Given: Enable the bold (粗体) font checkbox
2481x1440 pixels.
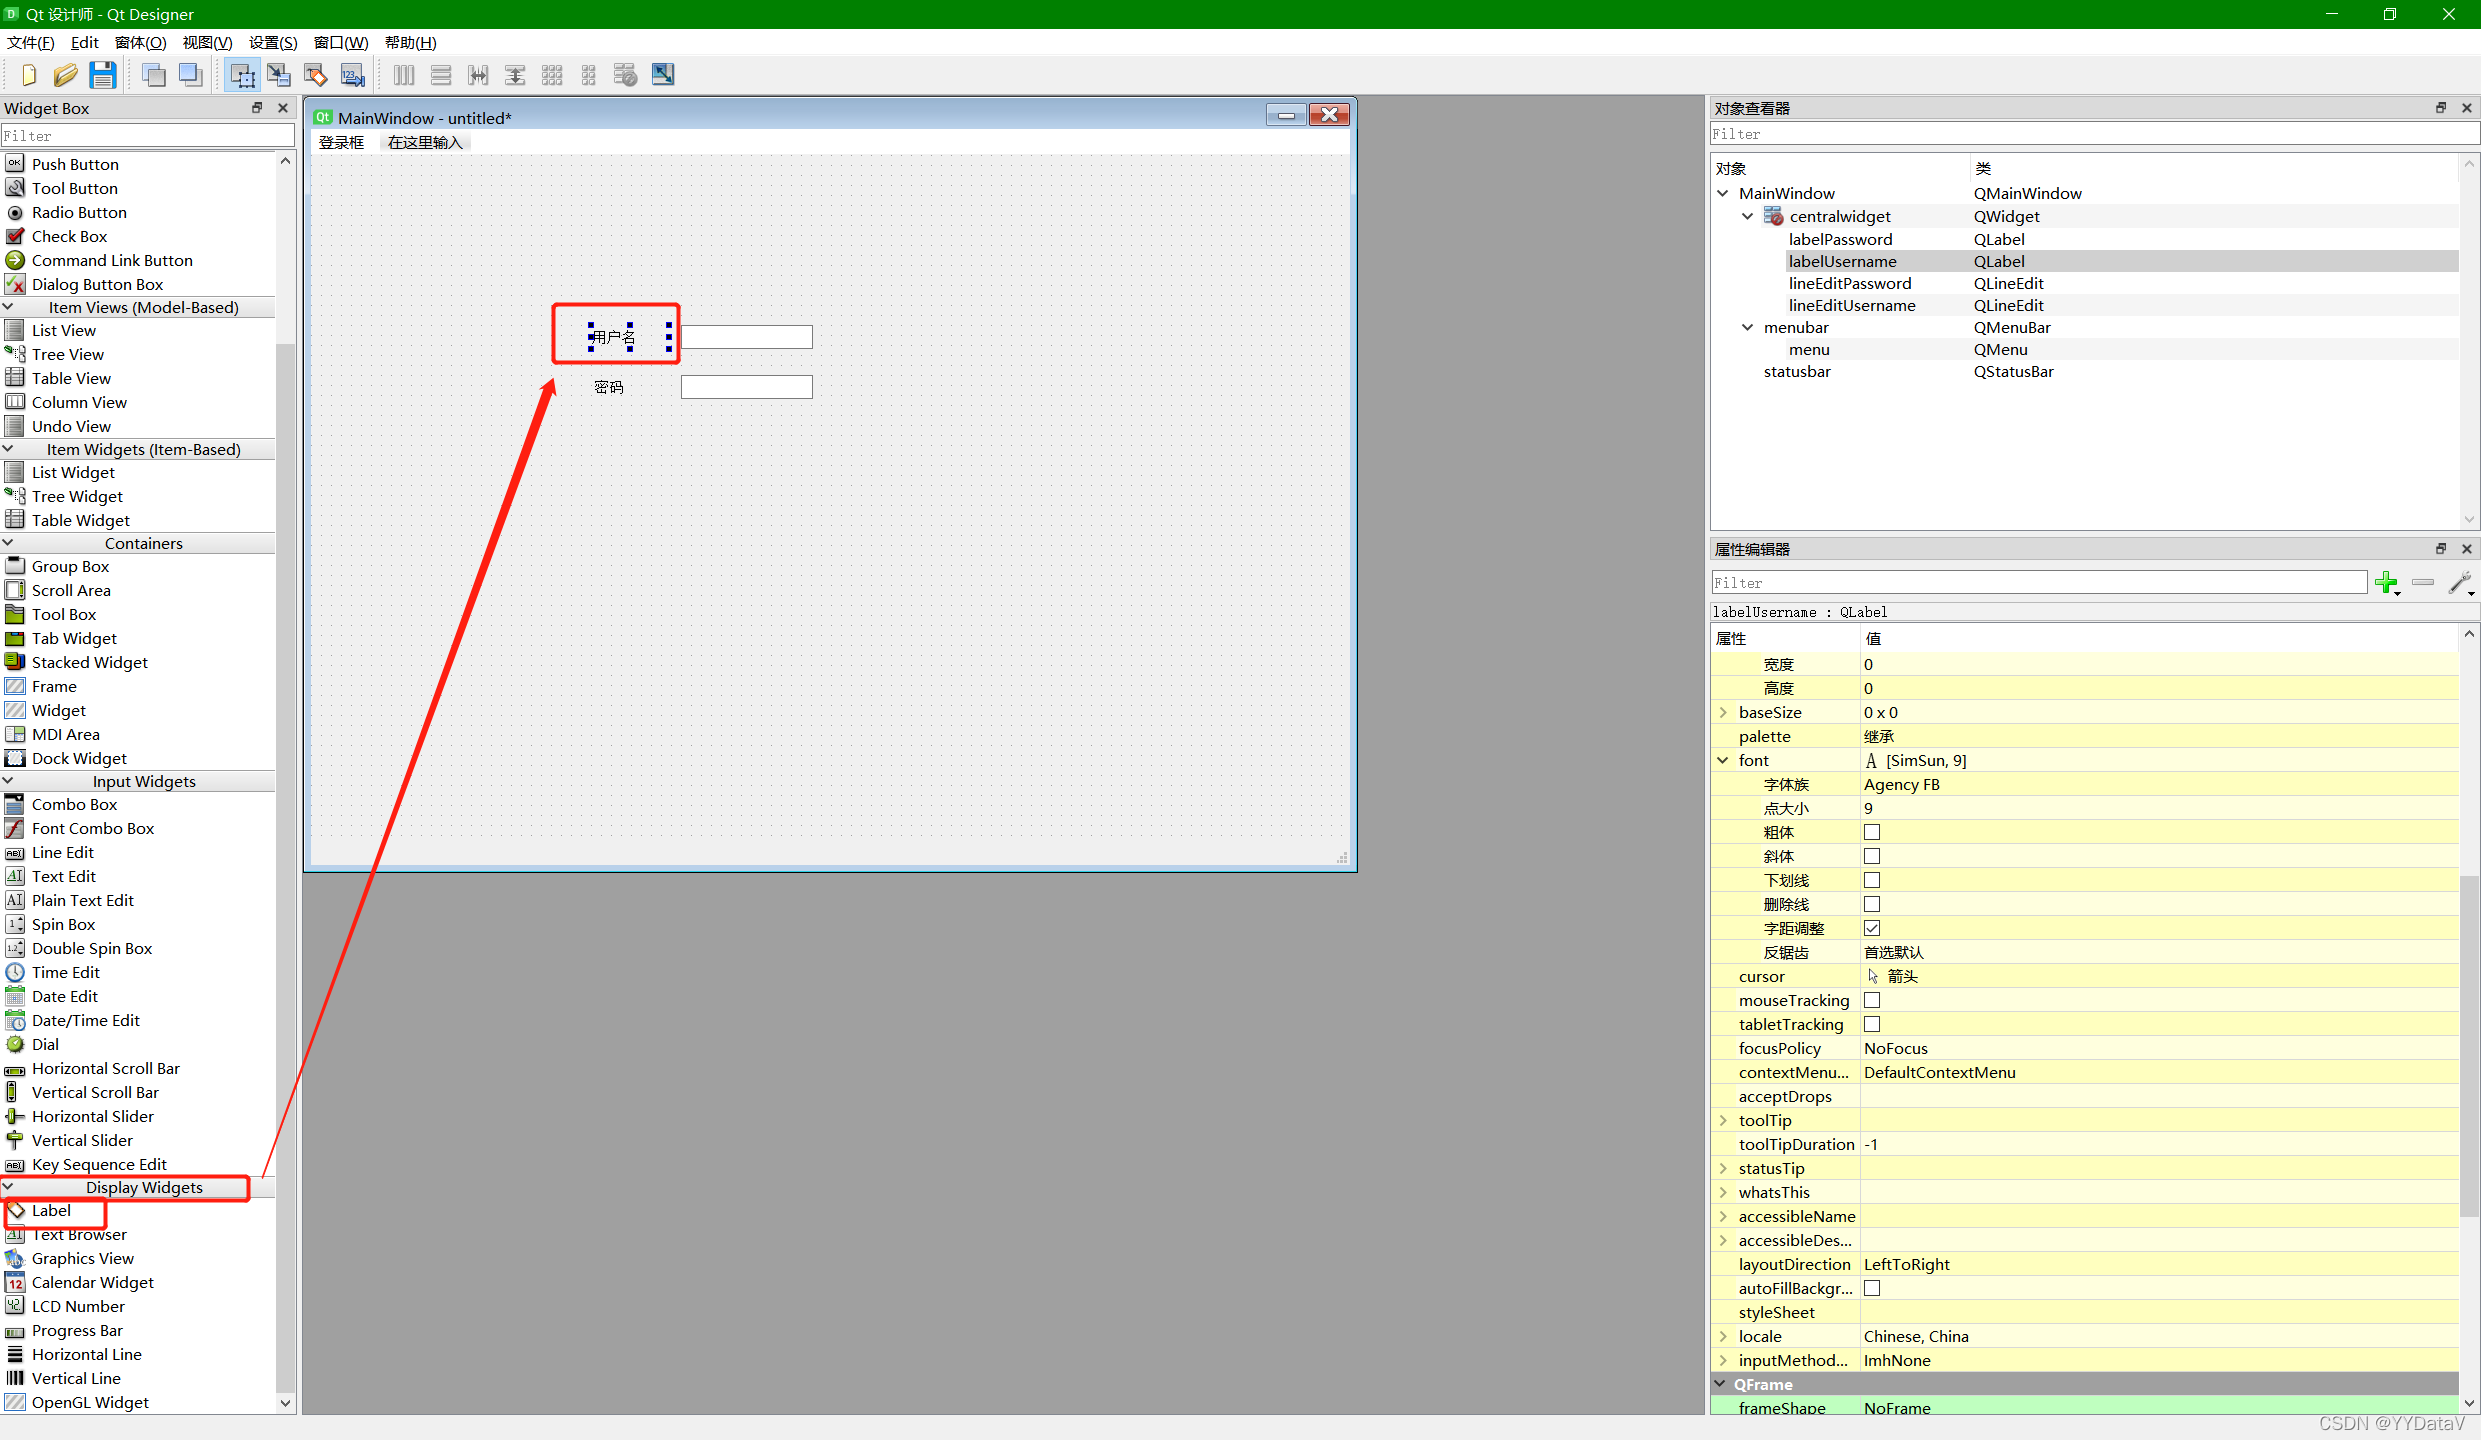Looking at the screenshot, I should coord(1872,832).
